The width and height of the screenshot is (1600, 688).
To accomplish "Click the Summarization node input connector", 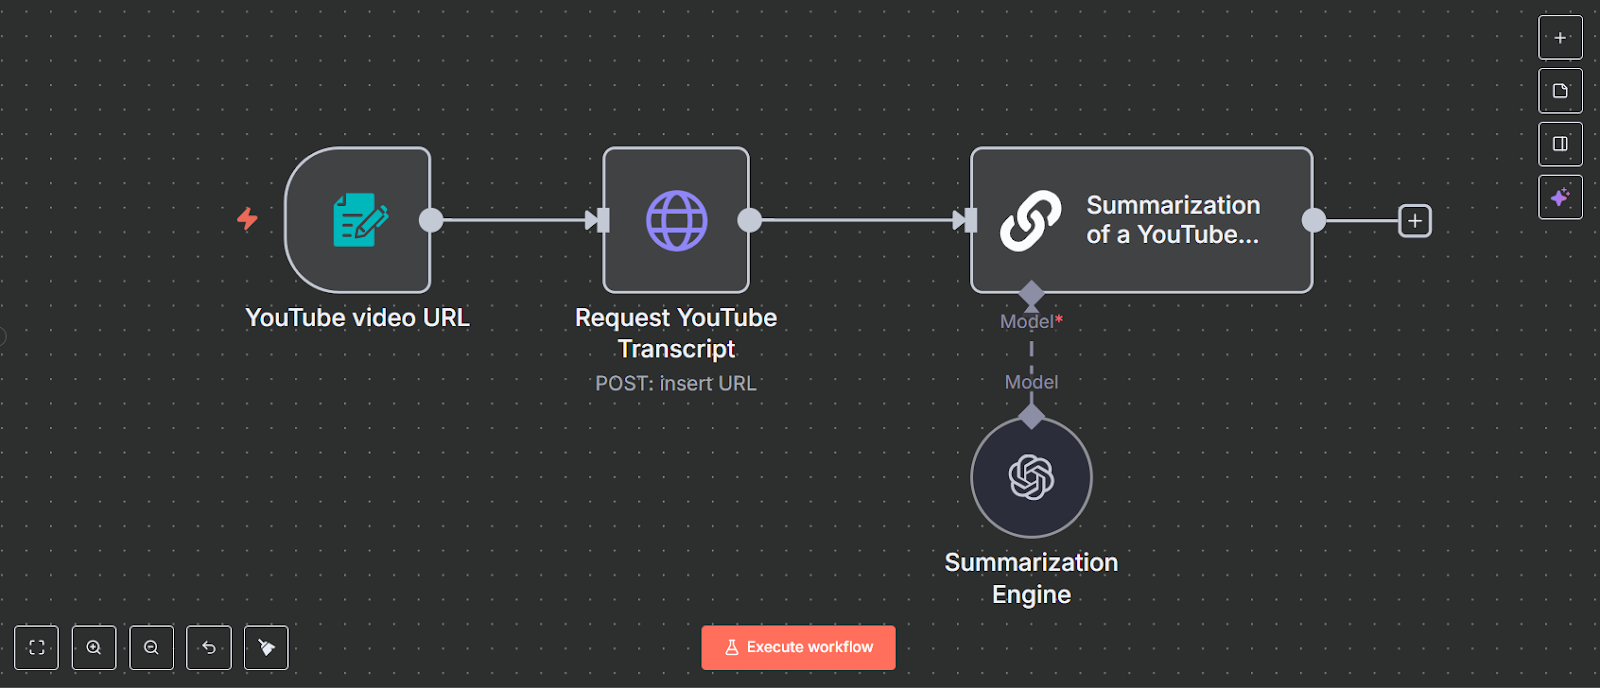I will (970, 220).
